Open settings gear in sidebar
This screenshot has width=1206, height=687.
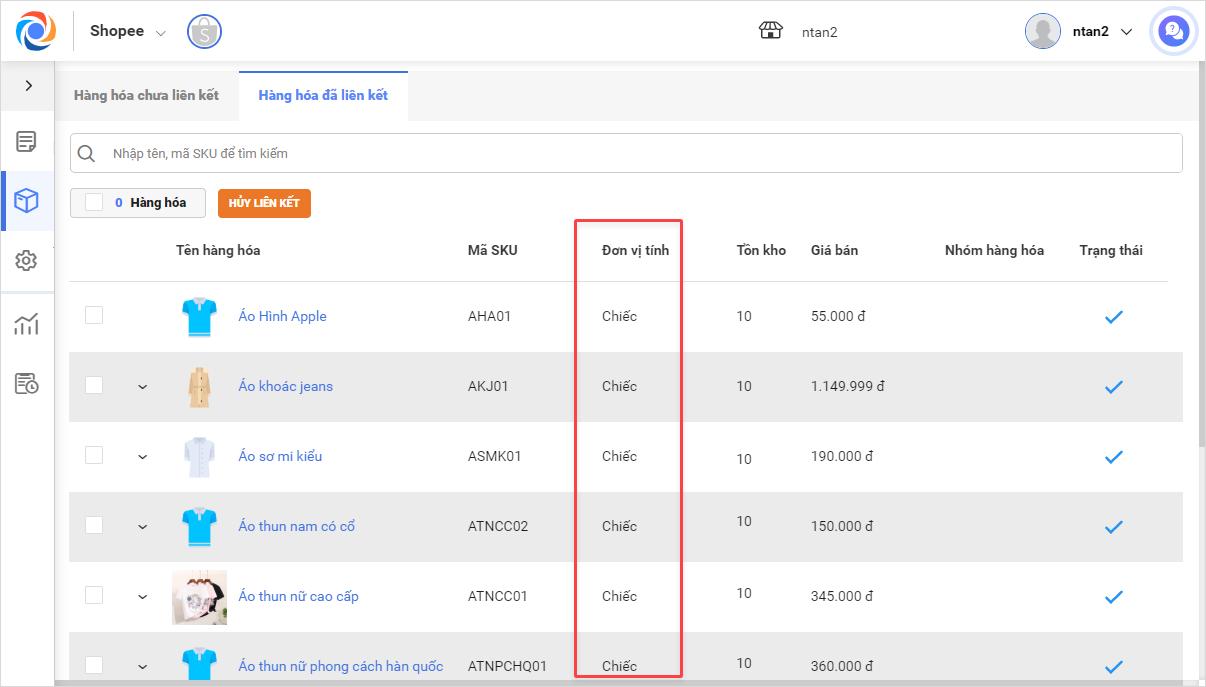click(27, 261)
